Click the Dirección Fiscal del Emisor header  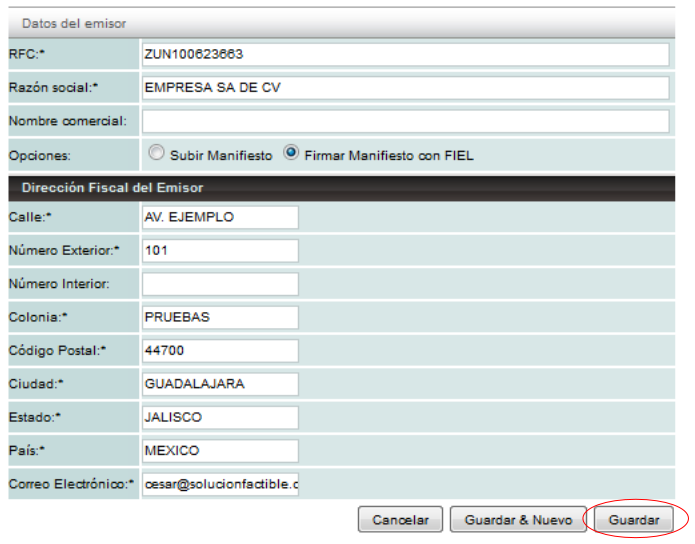coord(112,187)
